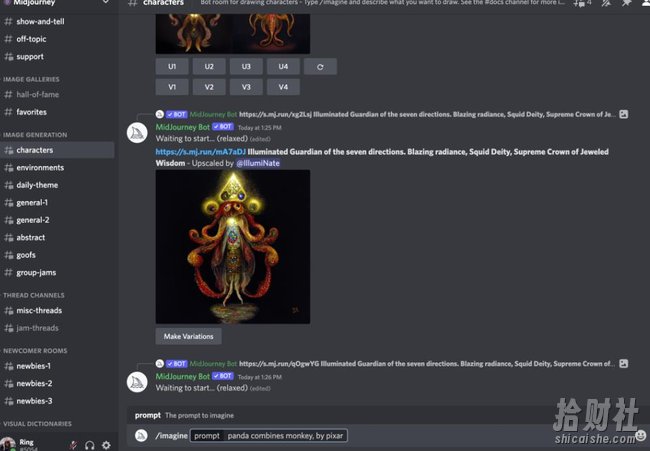The width and height of the screenshot is (650, 451).
Task: Open pinned messages in header
Action: click(626, 3)
